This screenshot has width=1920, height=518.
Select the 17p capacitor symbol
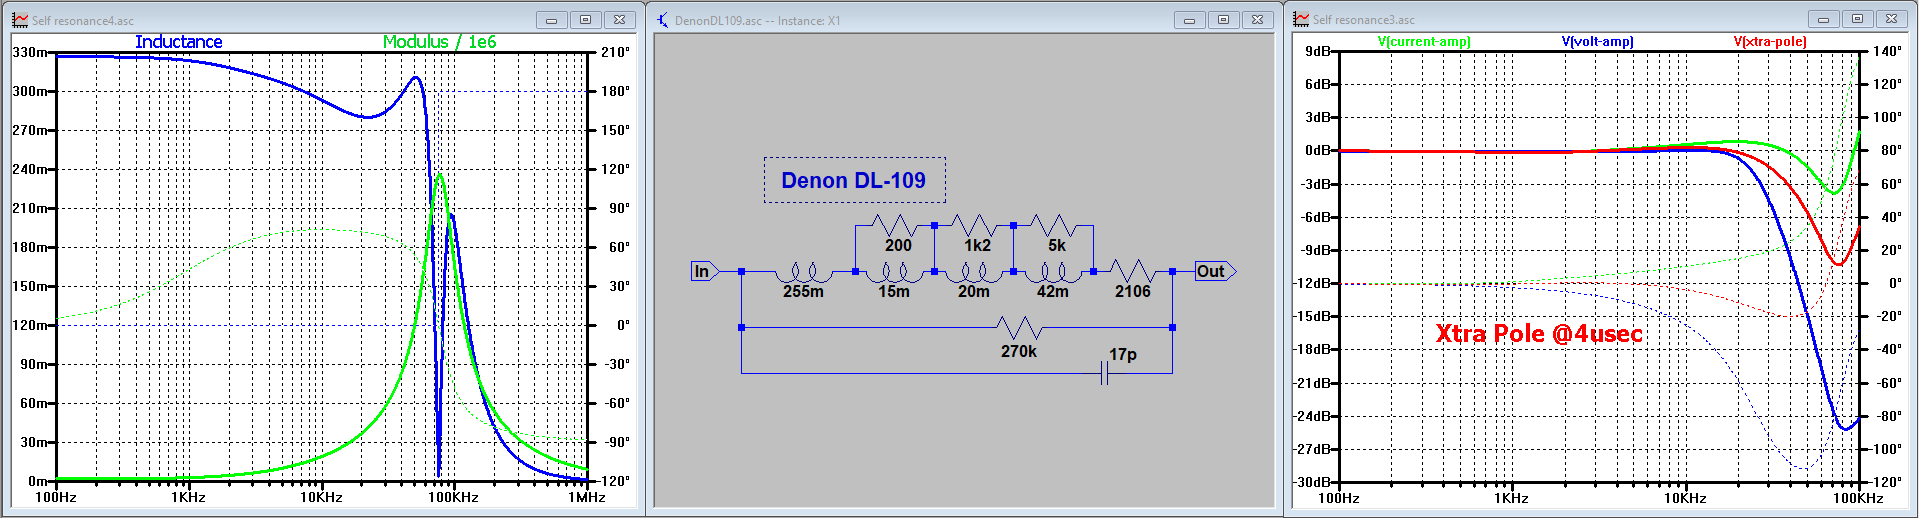pos(1105,374)
